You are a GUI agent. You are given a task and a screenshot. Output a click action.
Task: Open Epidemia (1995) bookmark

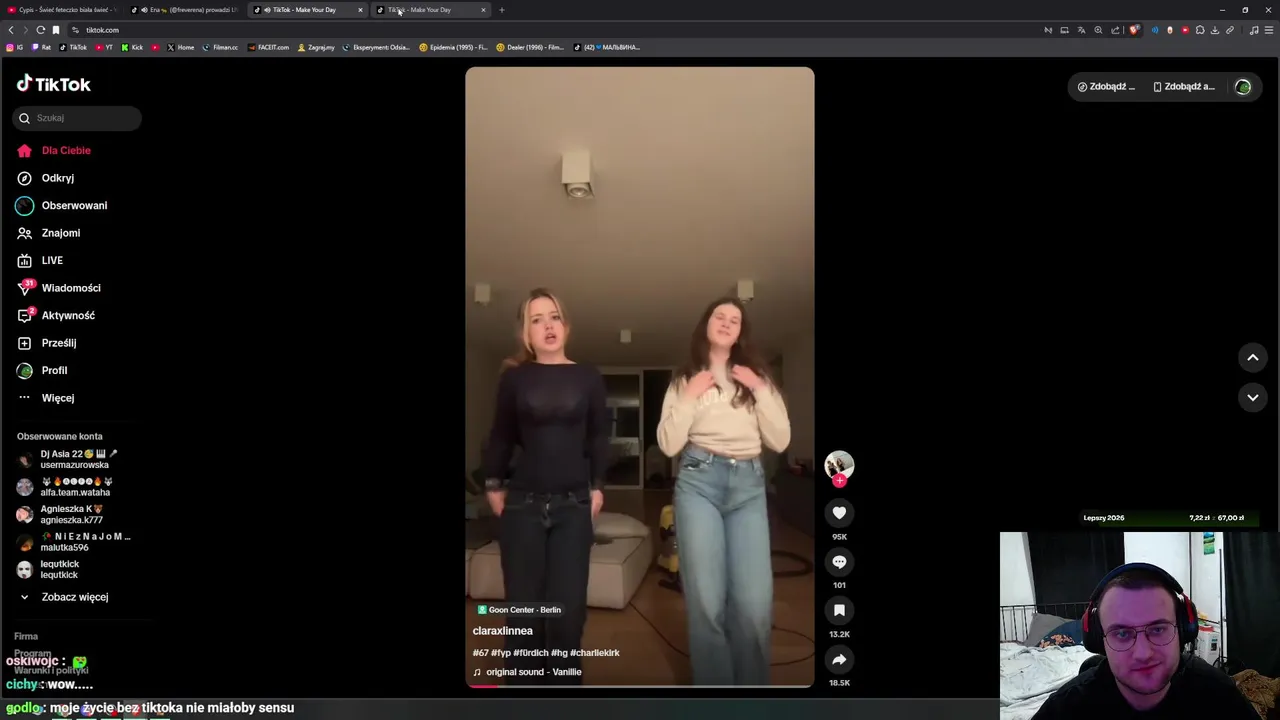pyautogui.click(x=454, y=47)
